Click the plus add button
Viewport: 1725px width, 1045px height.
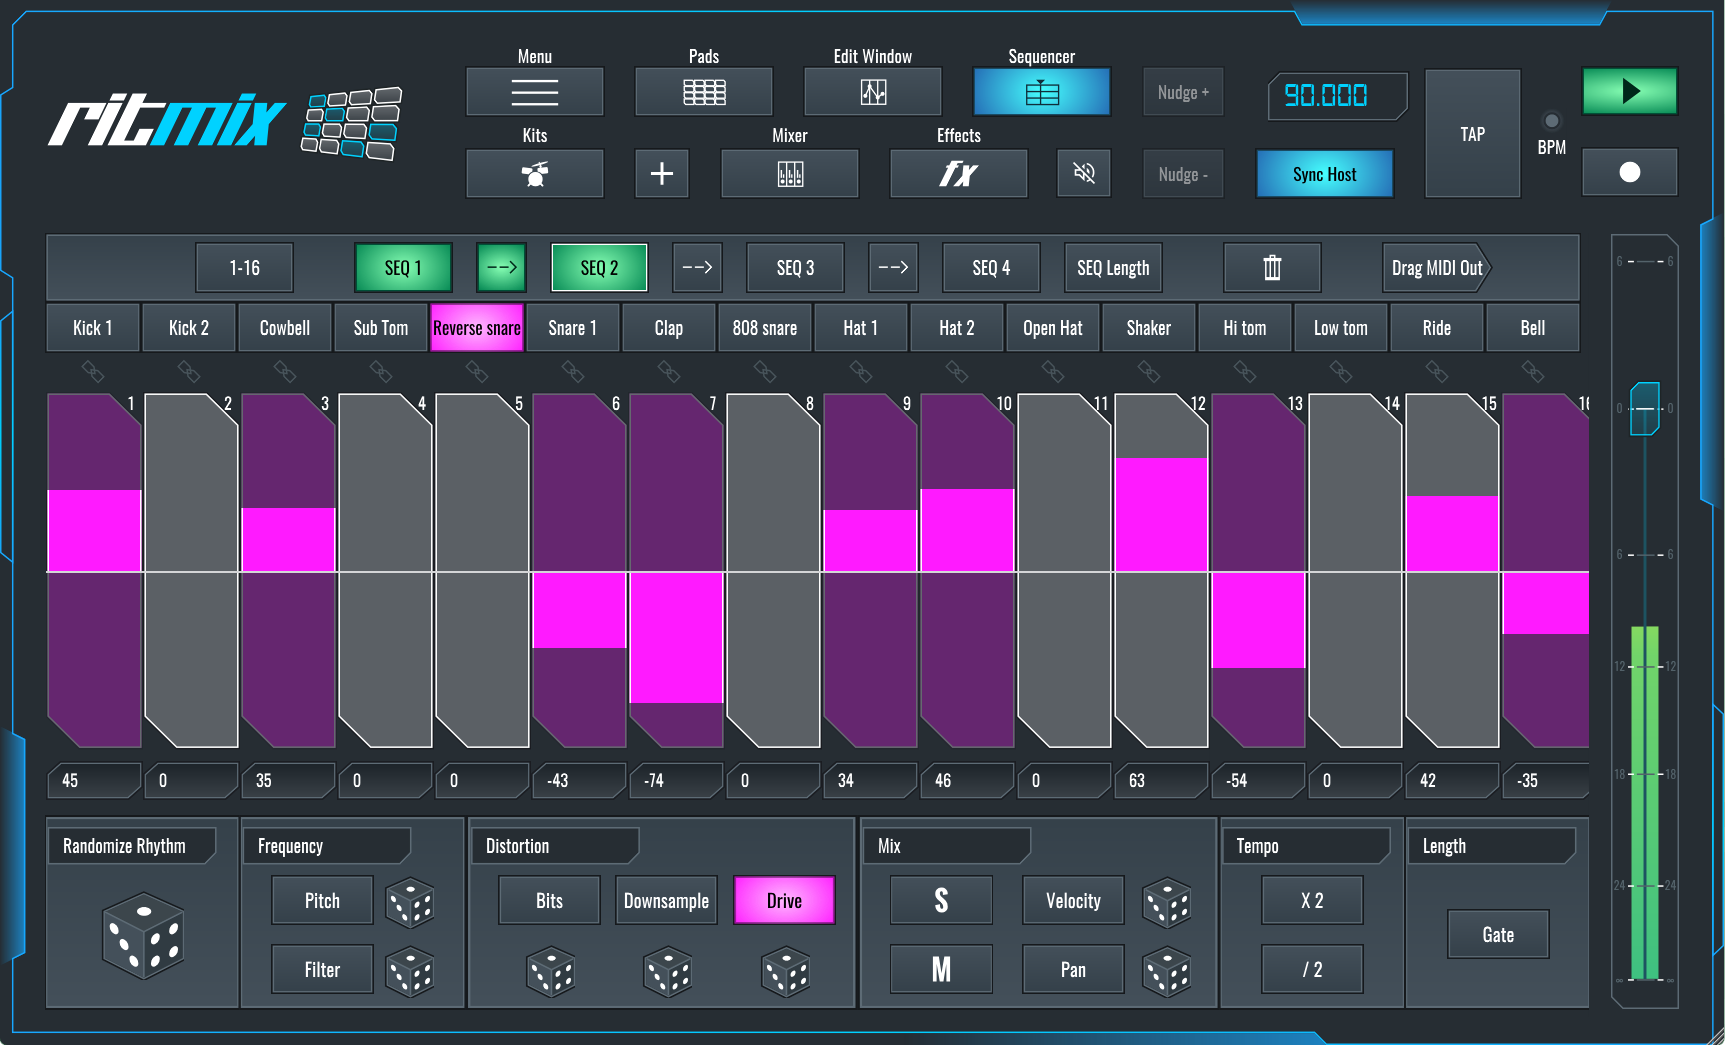(661, 174)
